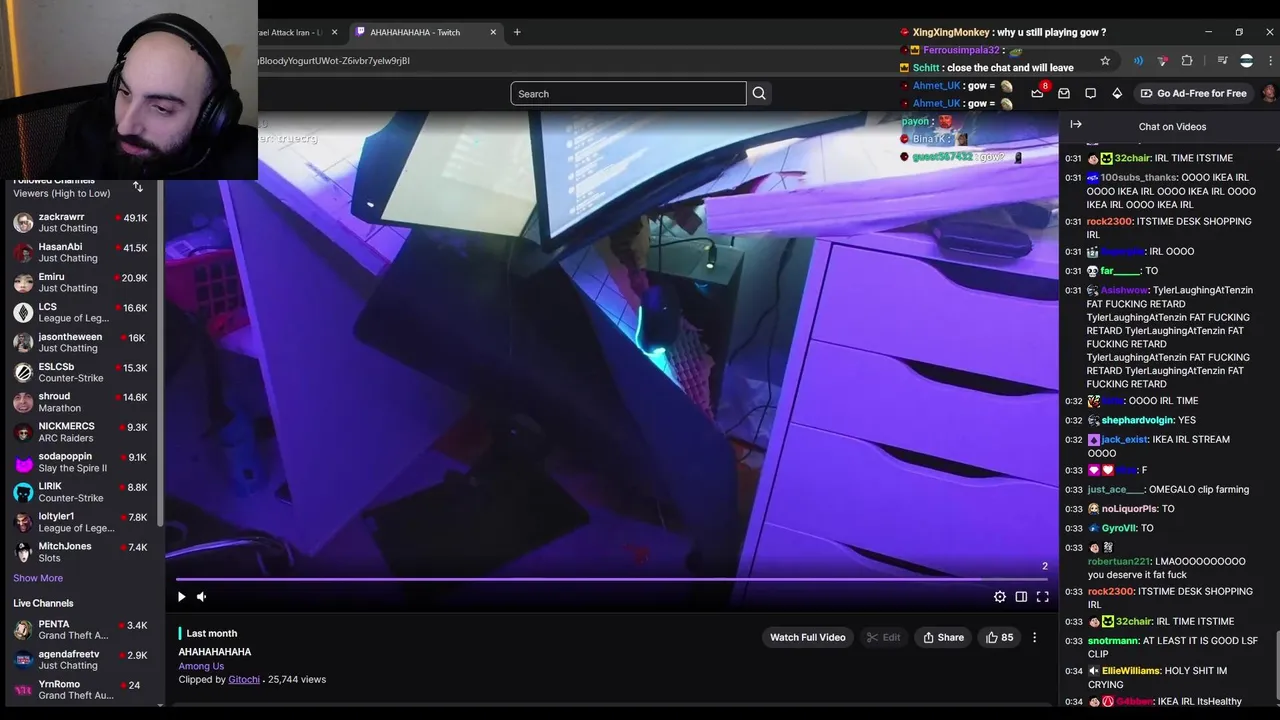Play the clip with the play button
Screen dimensions: 1280x720
tap(181, 597)
